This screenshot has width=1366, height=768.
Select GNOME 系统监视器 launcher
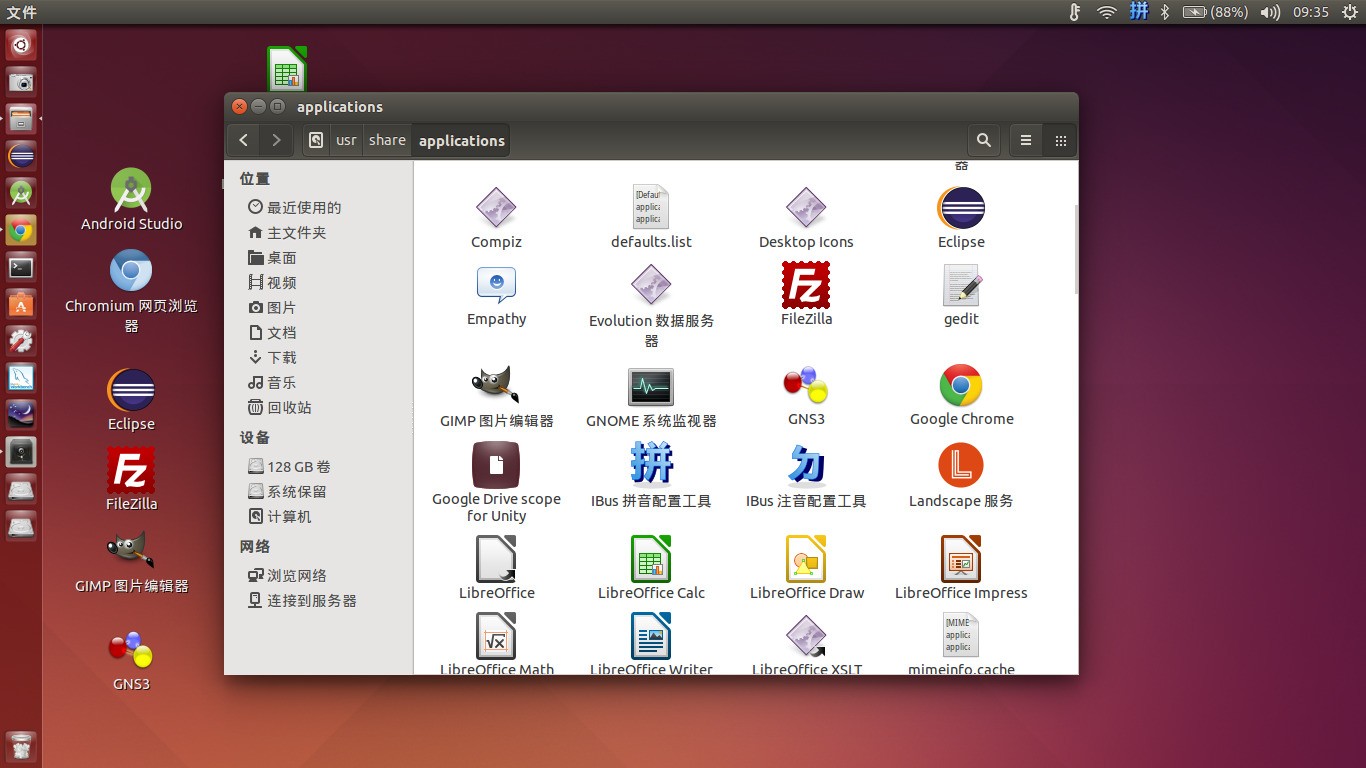[x=651, y=398]
